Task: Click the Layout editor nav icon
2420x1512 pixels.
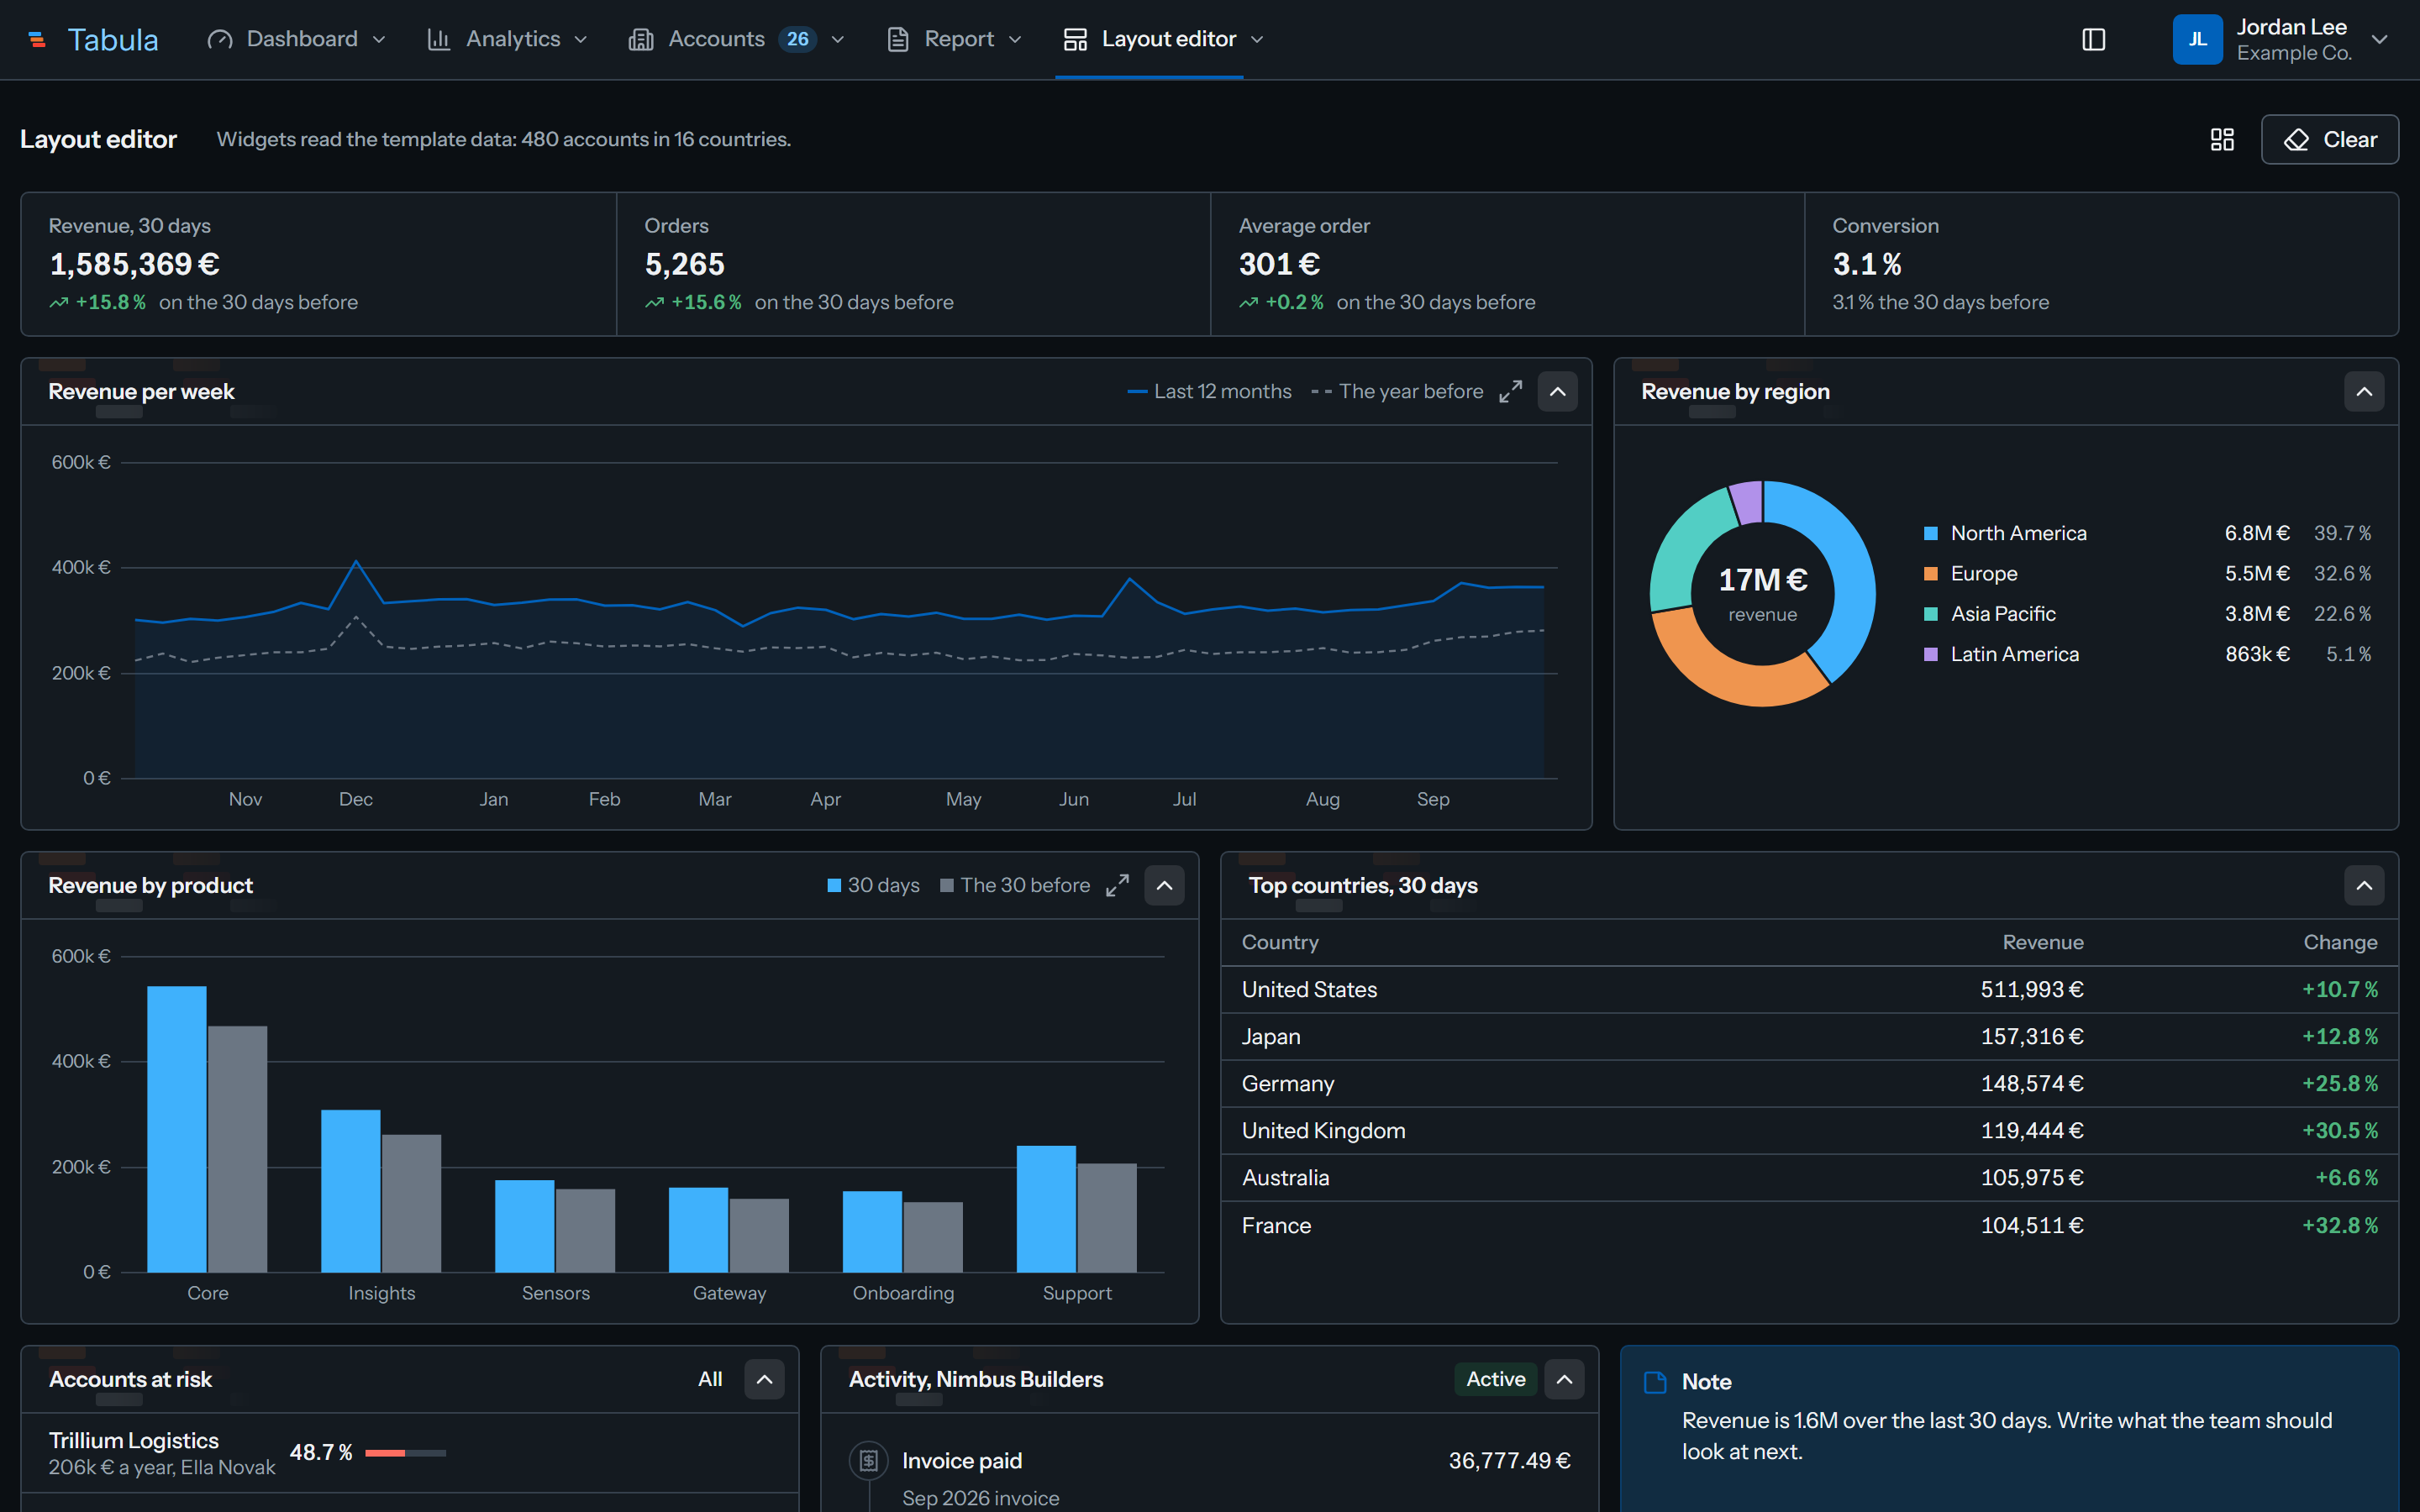Action: [1075, 39]
